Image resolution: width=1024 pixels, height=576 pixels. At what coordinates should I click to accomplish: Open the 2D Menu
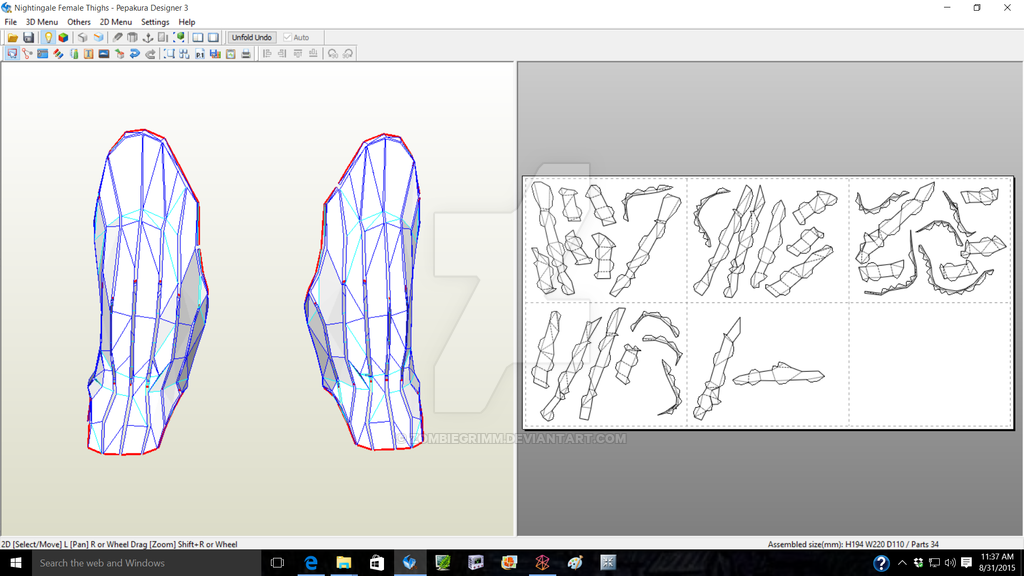(x=116, y=22)
